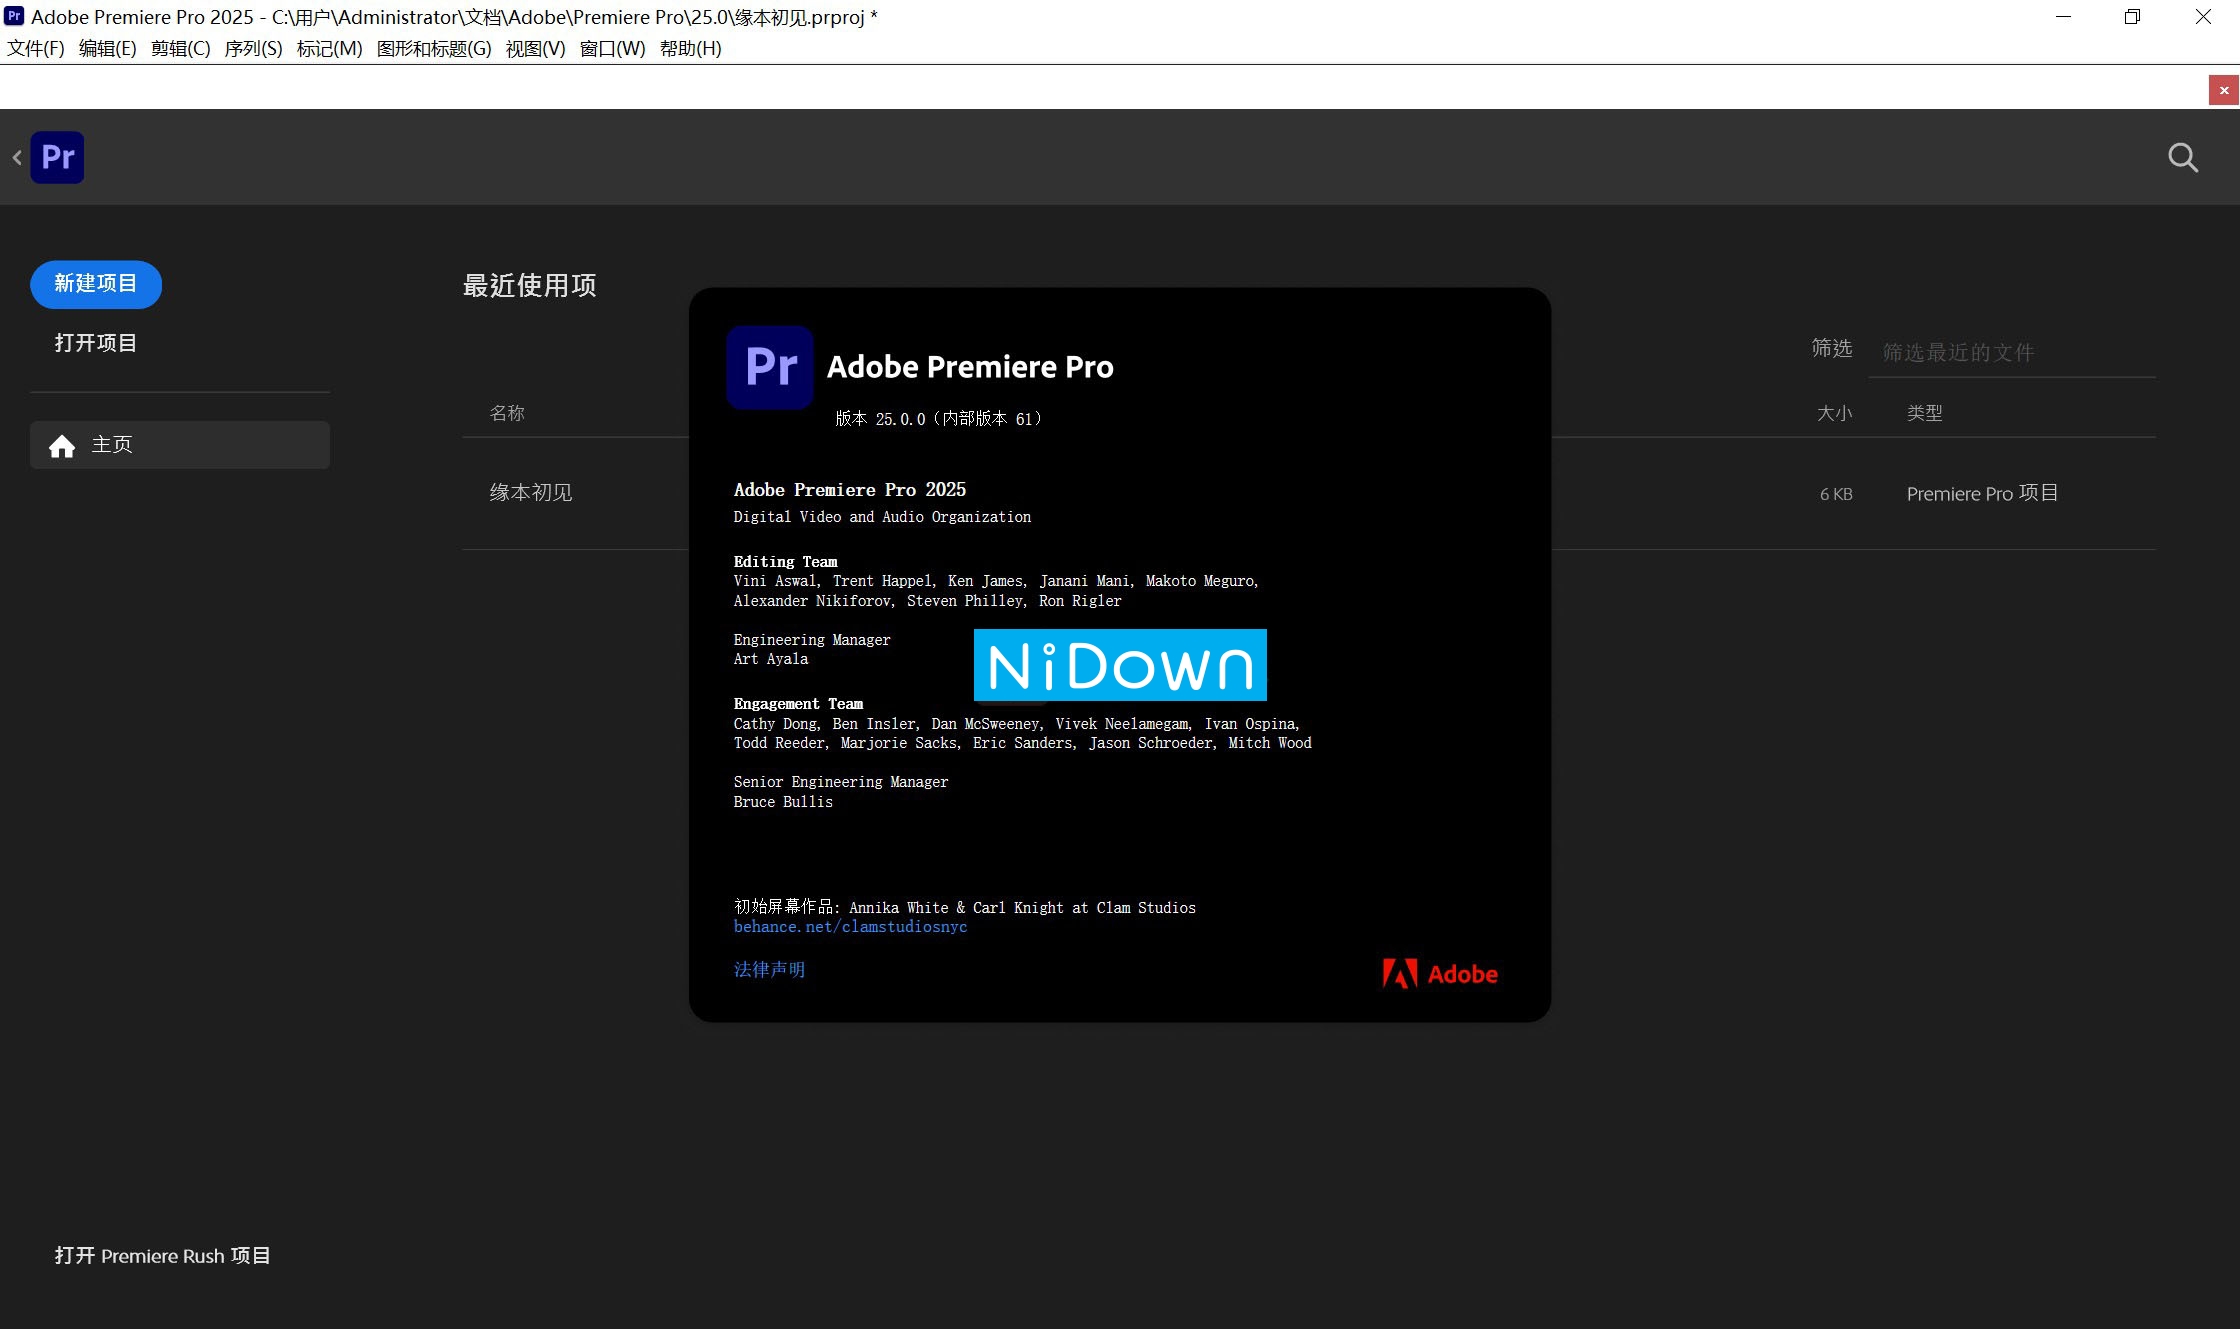
Task: Click the Premiere Pro home logo icon
Action: click(x=57, y=157)
